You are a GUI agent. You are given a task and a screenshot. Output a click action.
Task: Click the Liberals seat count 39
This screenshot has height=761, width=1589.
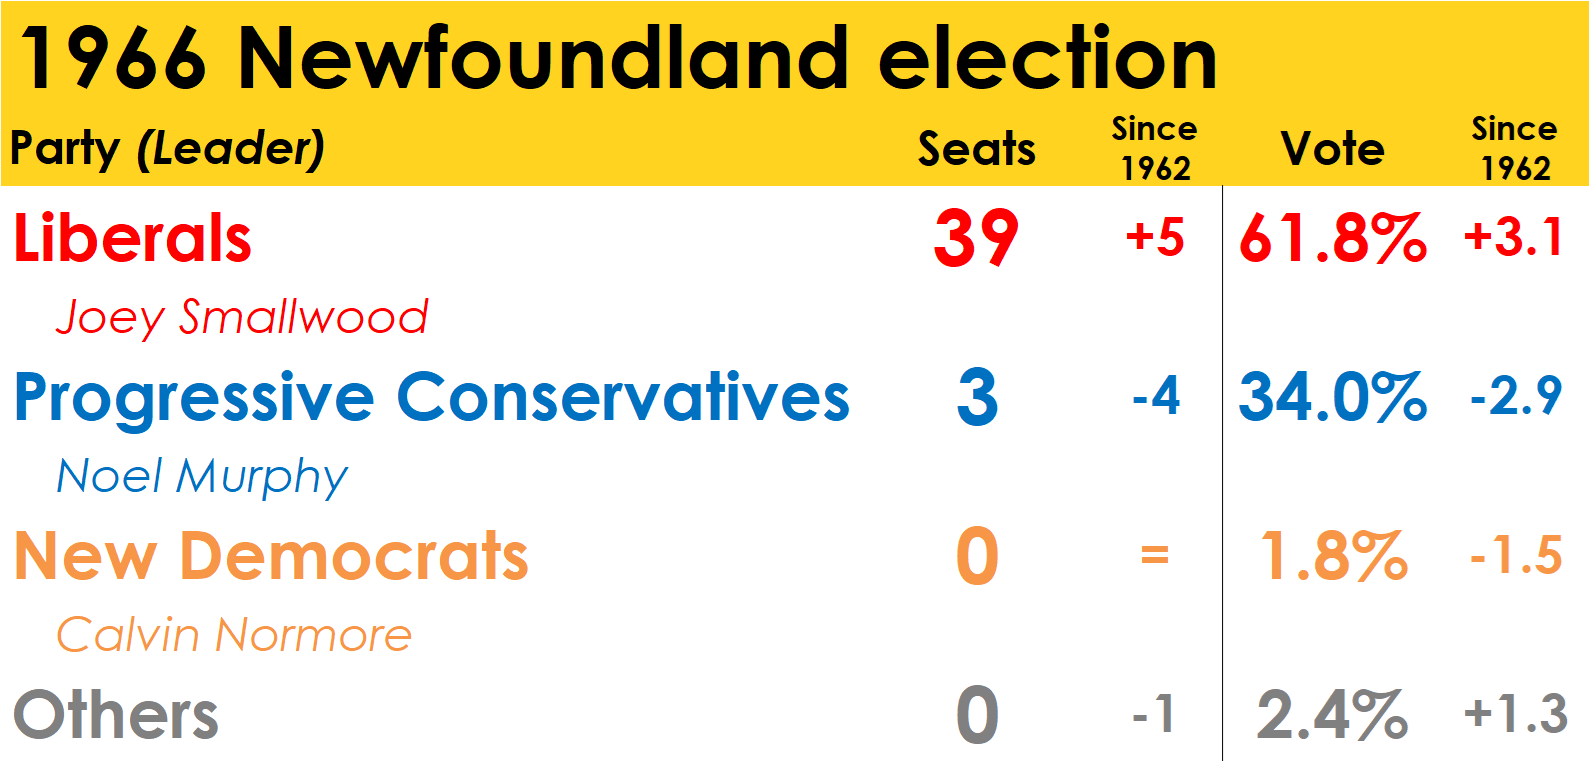tap(976, 239)
